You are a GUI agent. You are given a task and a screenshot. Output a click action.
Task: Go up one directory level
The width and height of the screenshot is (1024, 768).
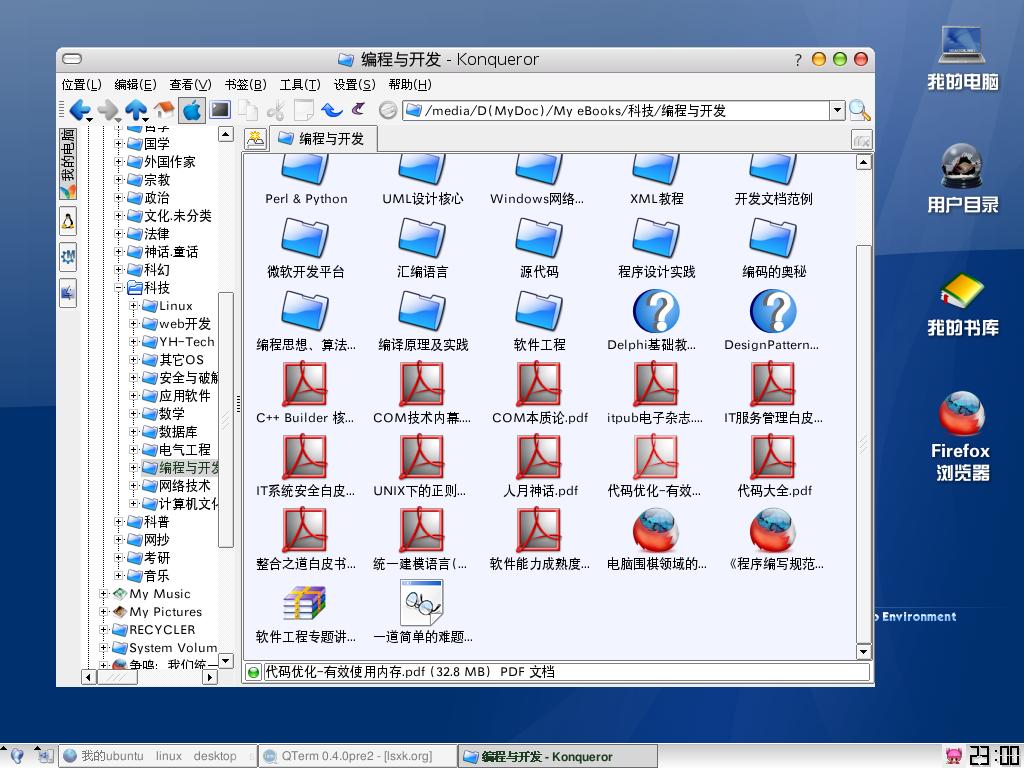point(136,110)
